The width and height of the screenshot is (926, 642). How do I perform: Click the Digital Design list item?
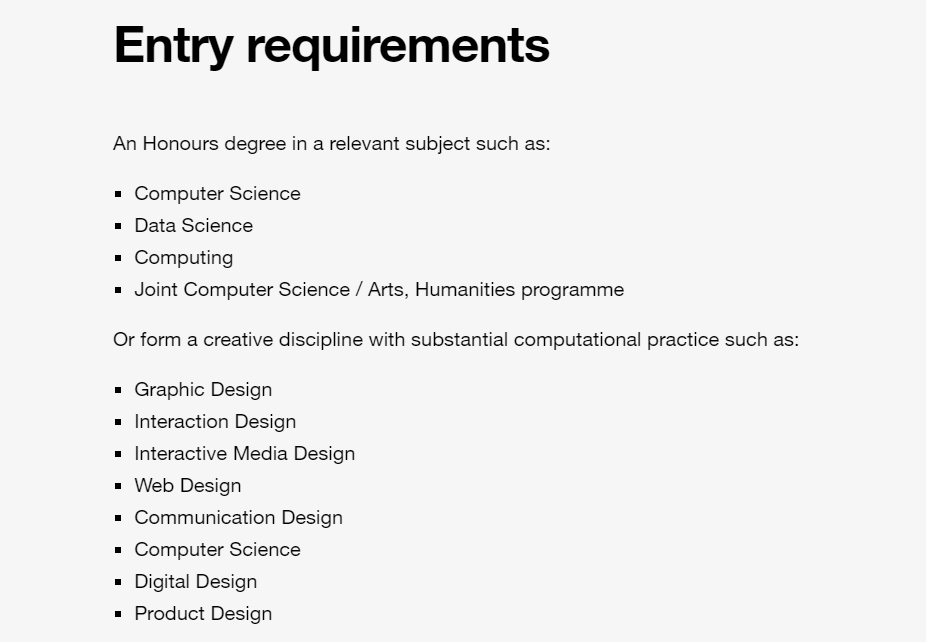pyautogui.click(x=195, y=582)
